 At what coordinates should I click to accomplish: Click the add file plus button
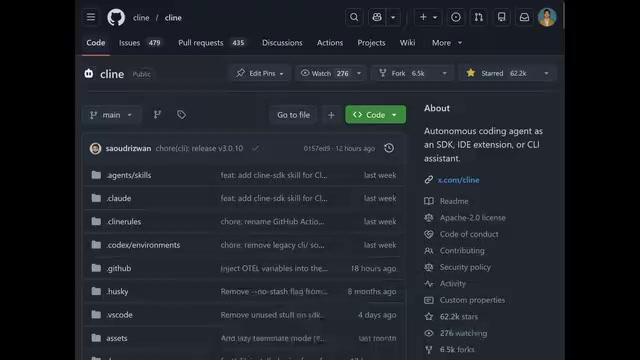click(x=331, y=115)
